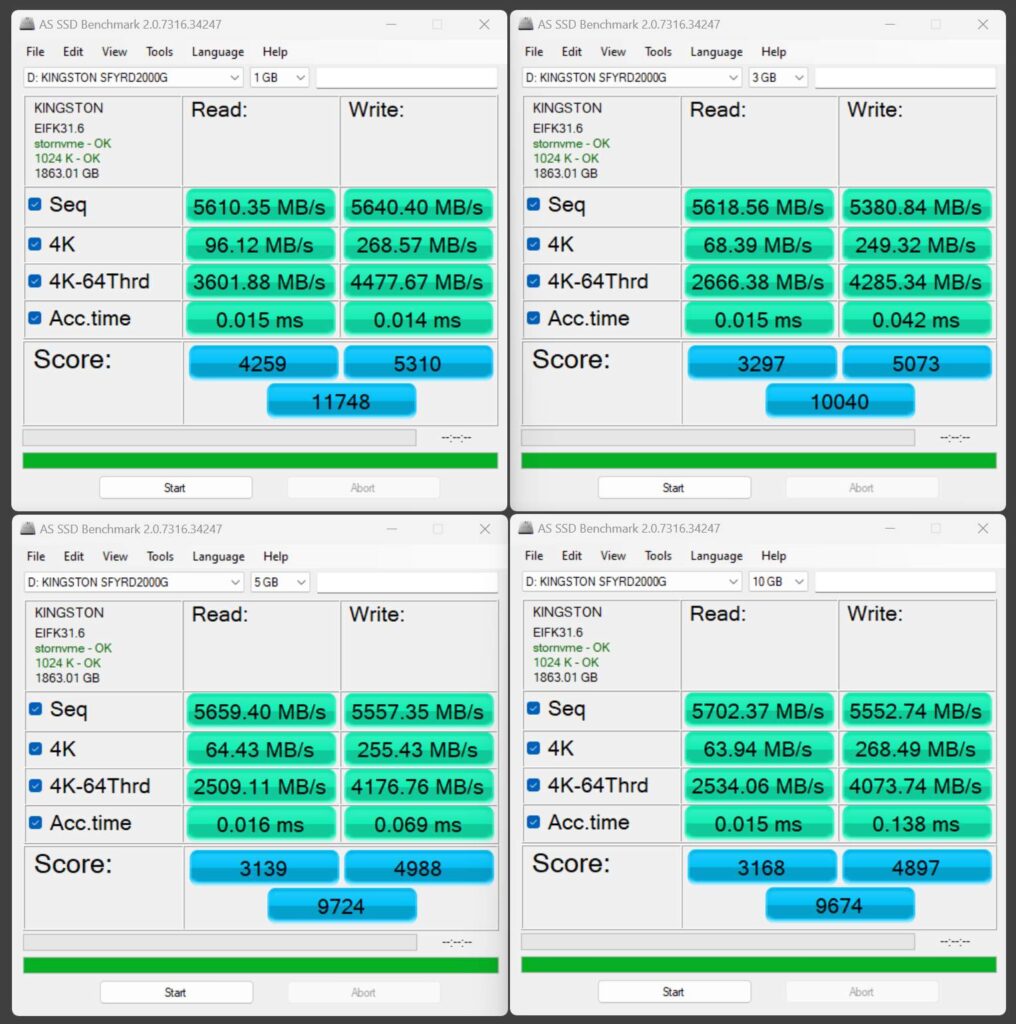Open the Tools menu in the 1 GB window
Viewport: 1016px width, 1024px height.
[x=159, y=52]
